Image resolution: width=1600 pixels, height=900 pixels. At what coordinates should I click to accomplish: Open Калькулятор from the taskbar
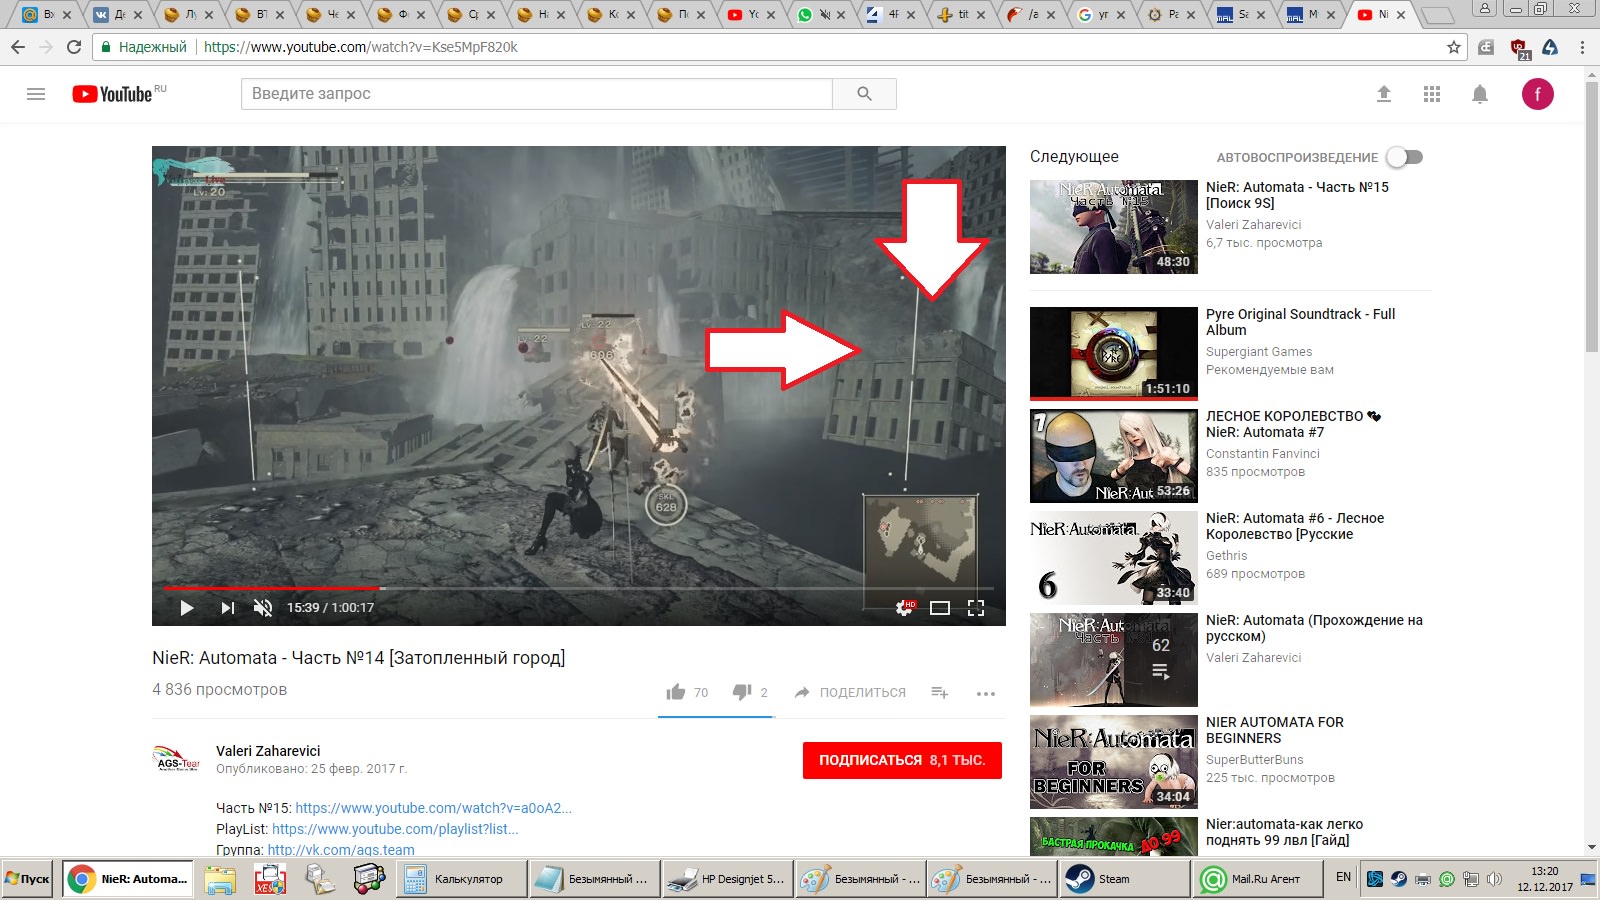[459, 879]
